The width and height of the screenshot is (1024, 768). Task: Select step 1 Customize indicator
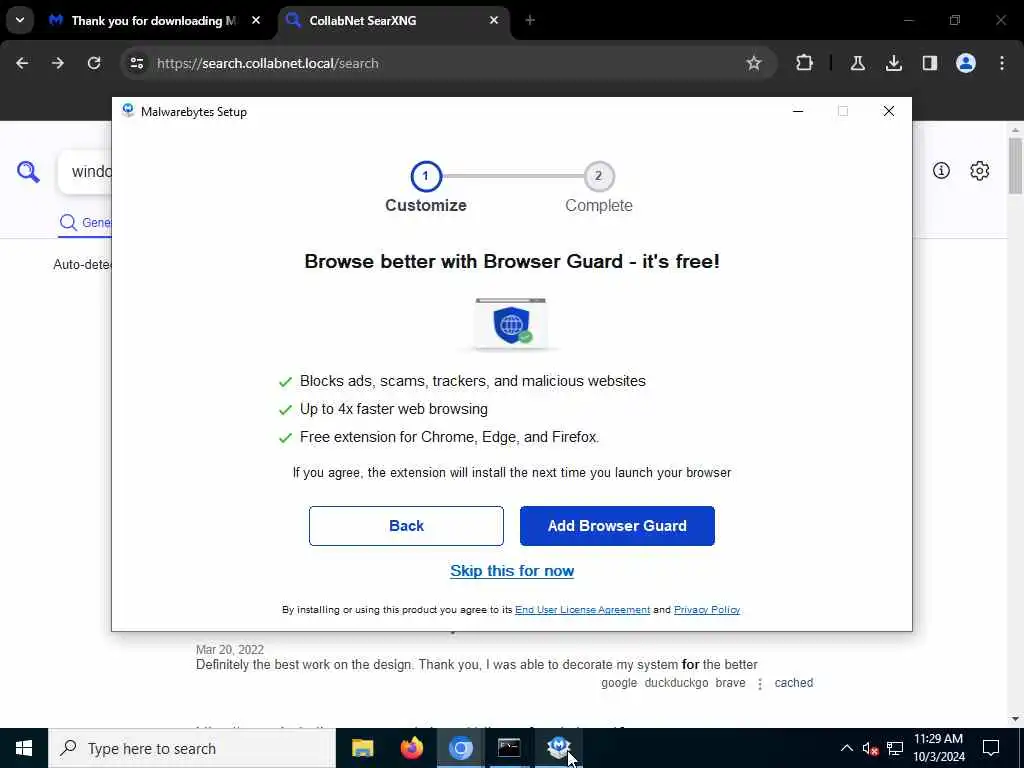(426, 176)
